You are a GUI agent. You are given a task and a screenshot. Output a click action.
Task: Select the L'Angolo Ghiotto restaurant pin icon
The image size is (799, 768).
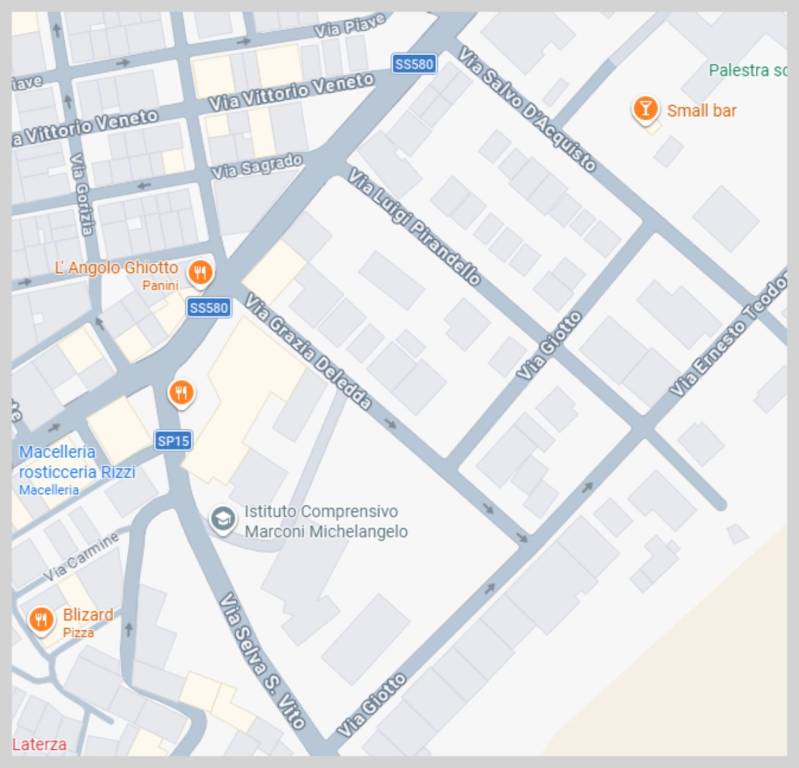[200, 272]
